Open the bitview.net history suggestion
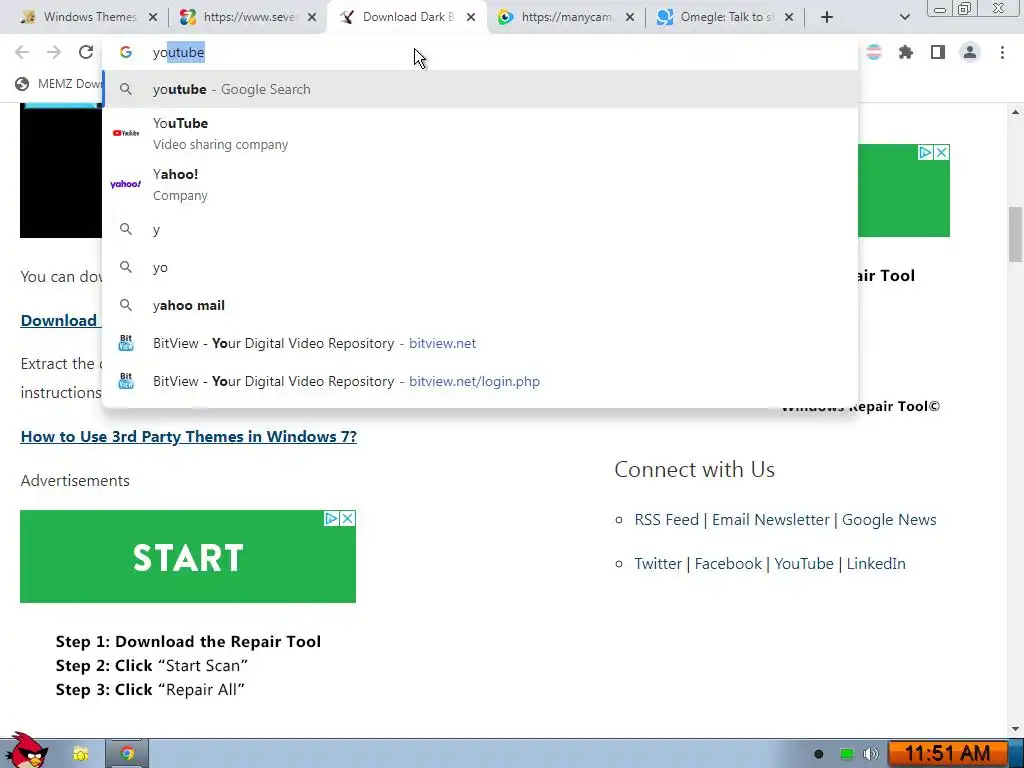This screenshot has height=768, width=1024. (480, 343)
